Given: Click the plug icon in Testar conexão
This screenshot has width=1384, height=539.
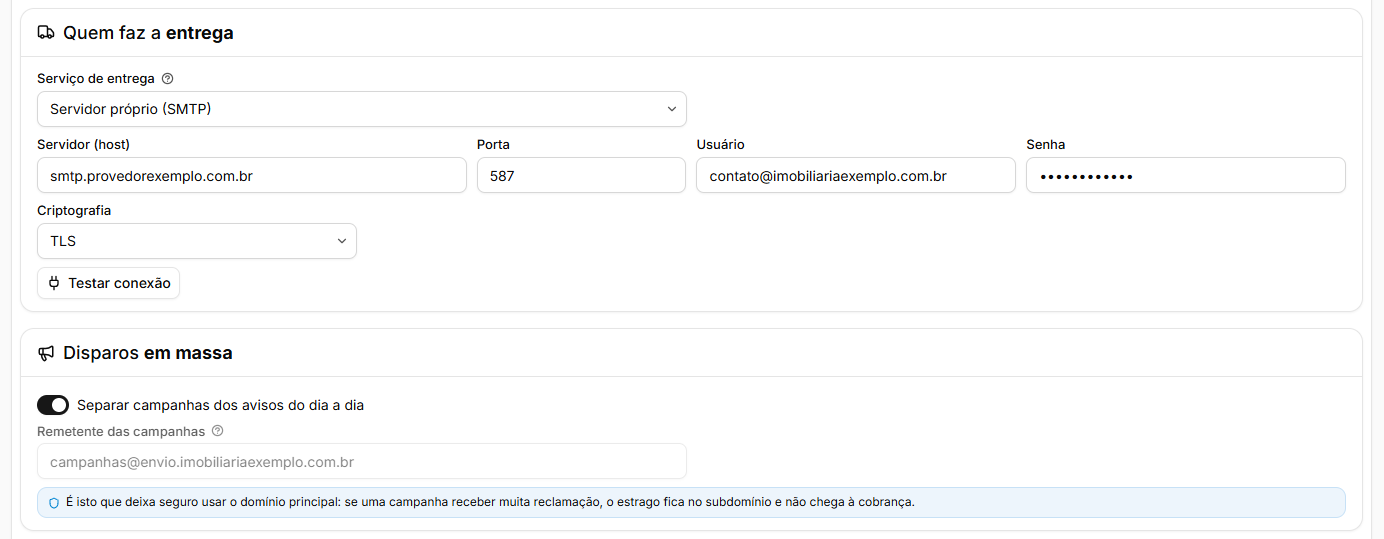Looking at the screenshot, I should click(x=55, y=283).
